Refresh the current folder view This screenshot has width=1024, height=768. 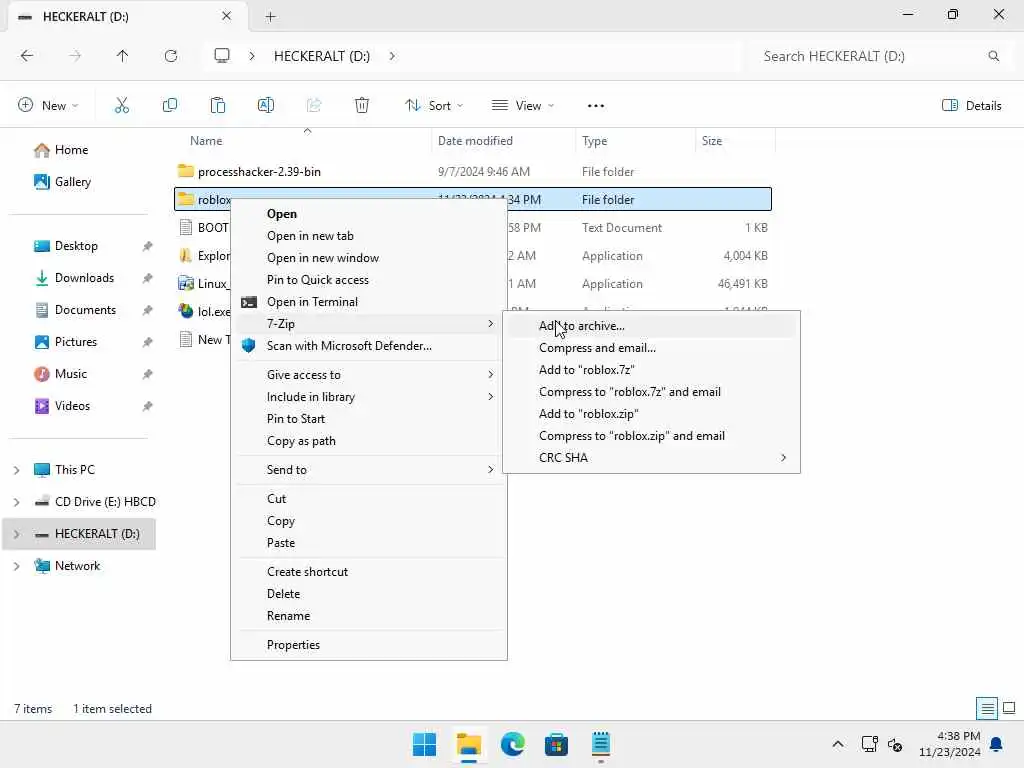171,56
